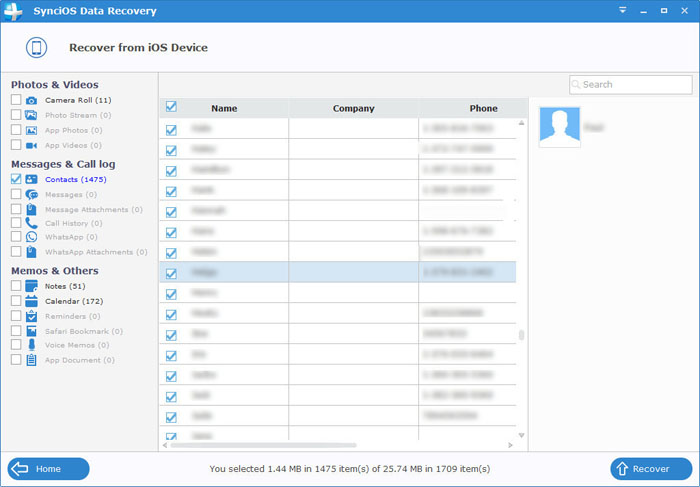The width and height of the screenshot is (700, 487).
Task: Tick the Reminders checkbox
Action: (x=16, y=316)
